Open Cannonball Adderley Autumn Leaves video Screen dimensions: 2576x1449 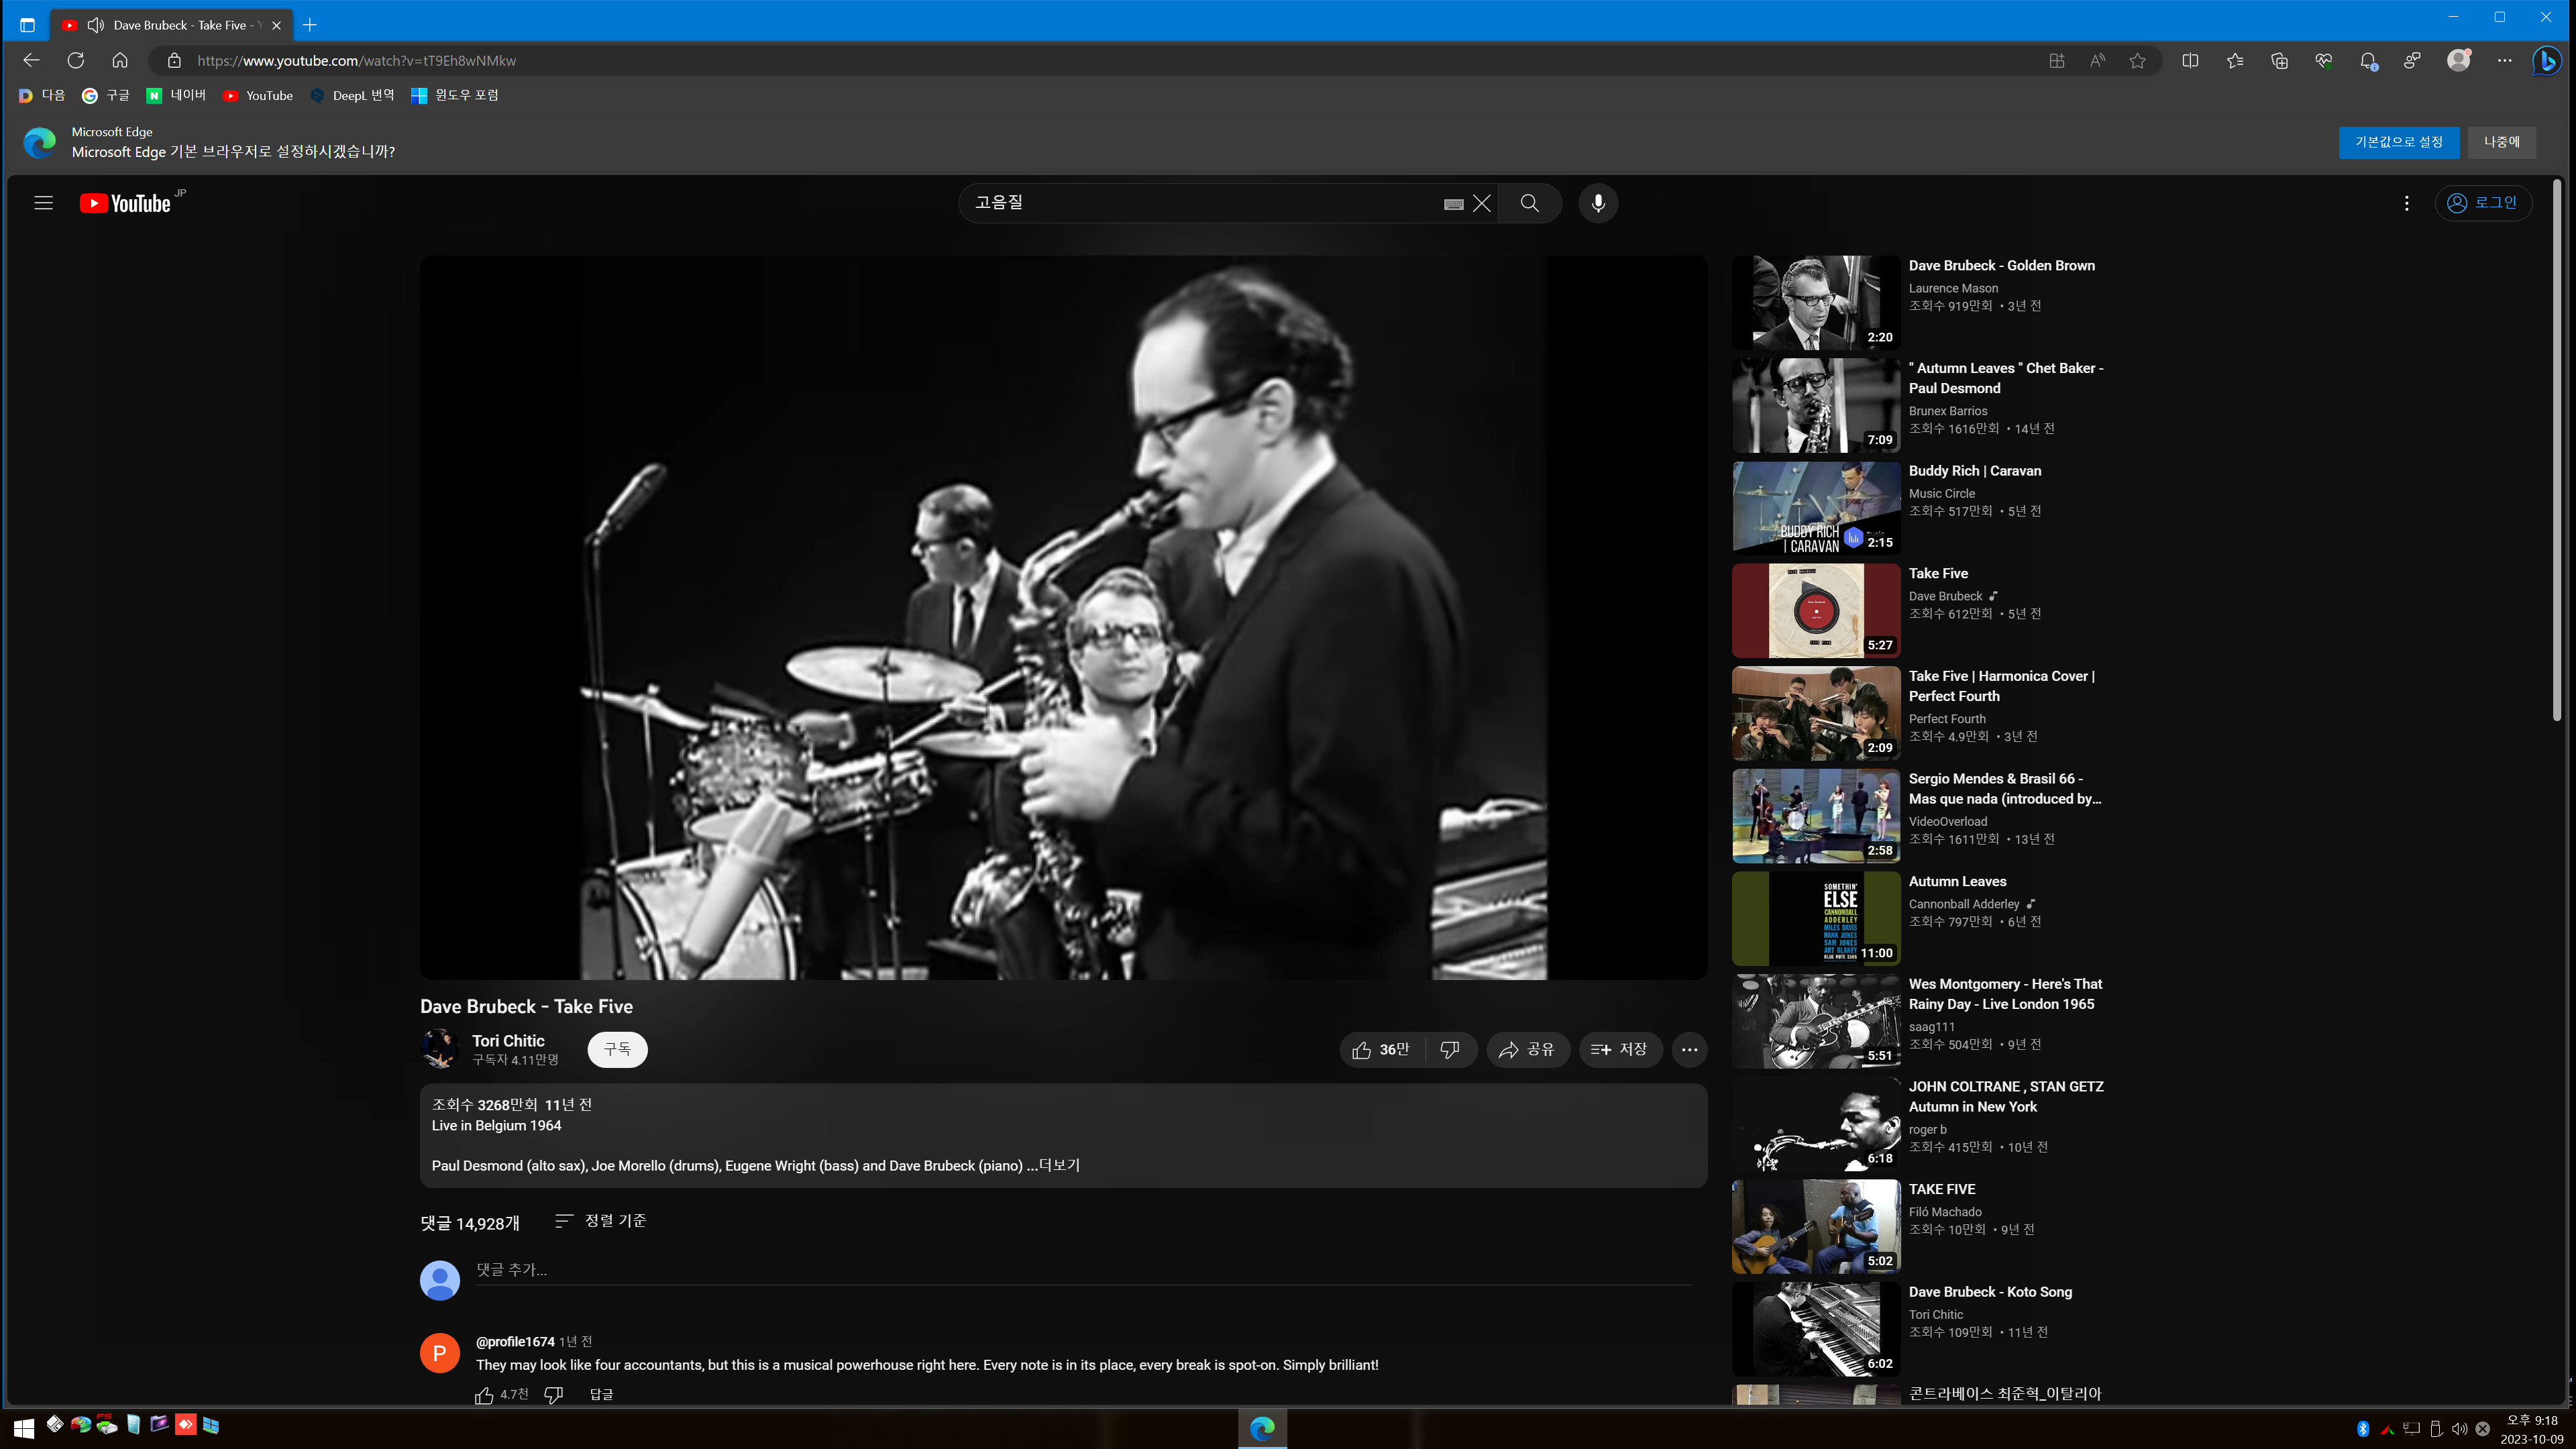(x=1816, y=918)
